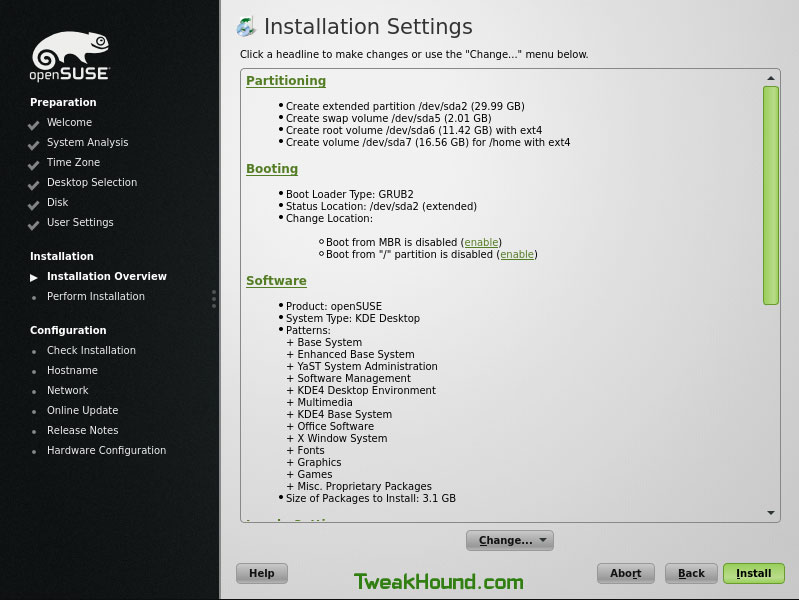
Task: Select Check Installation in sidebar
Action: (x=91, y=350)
